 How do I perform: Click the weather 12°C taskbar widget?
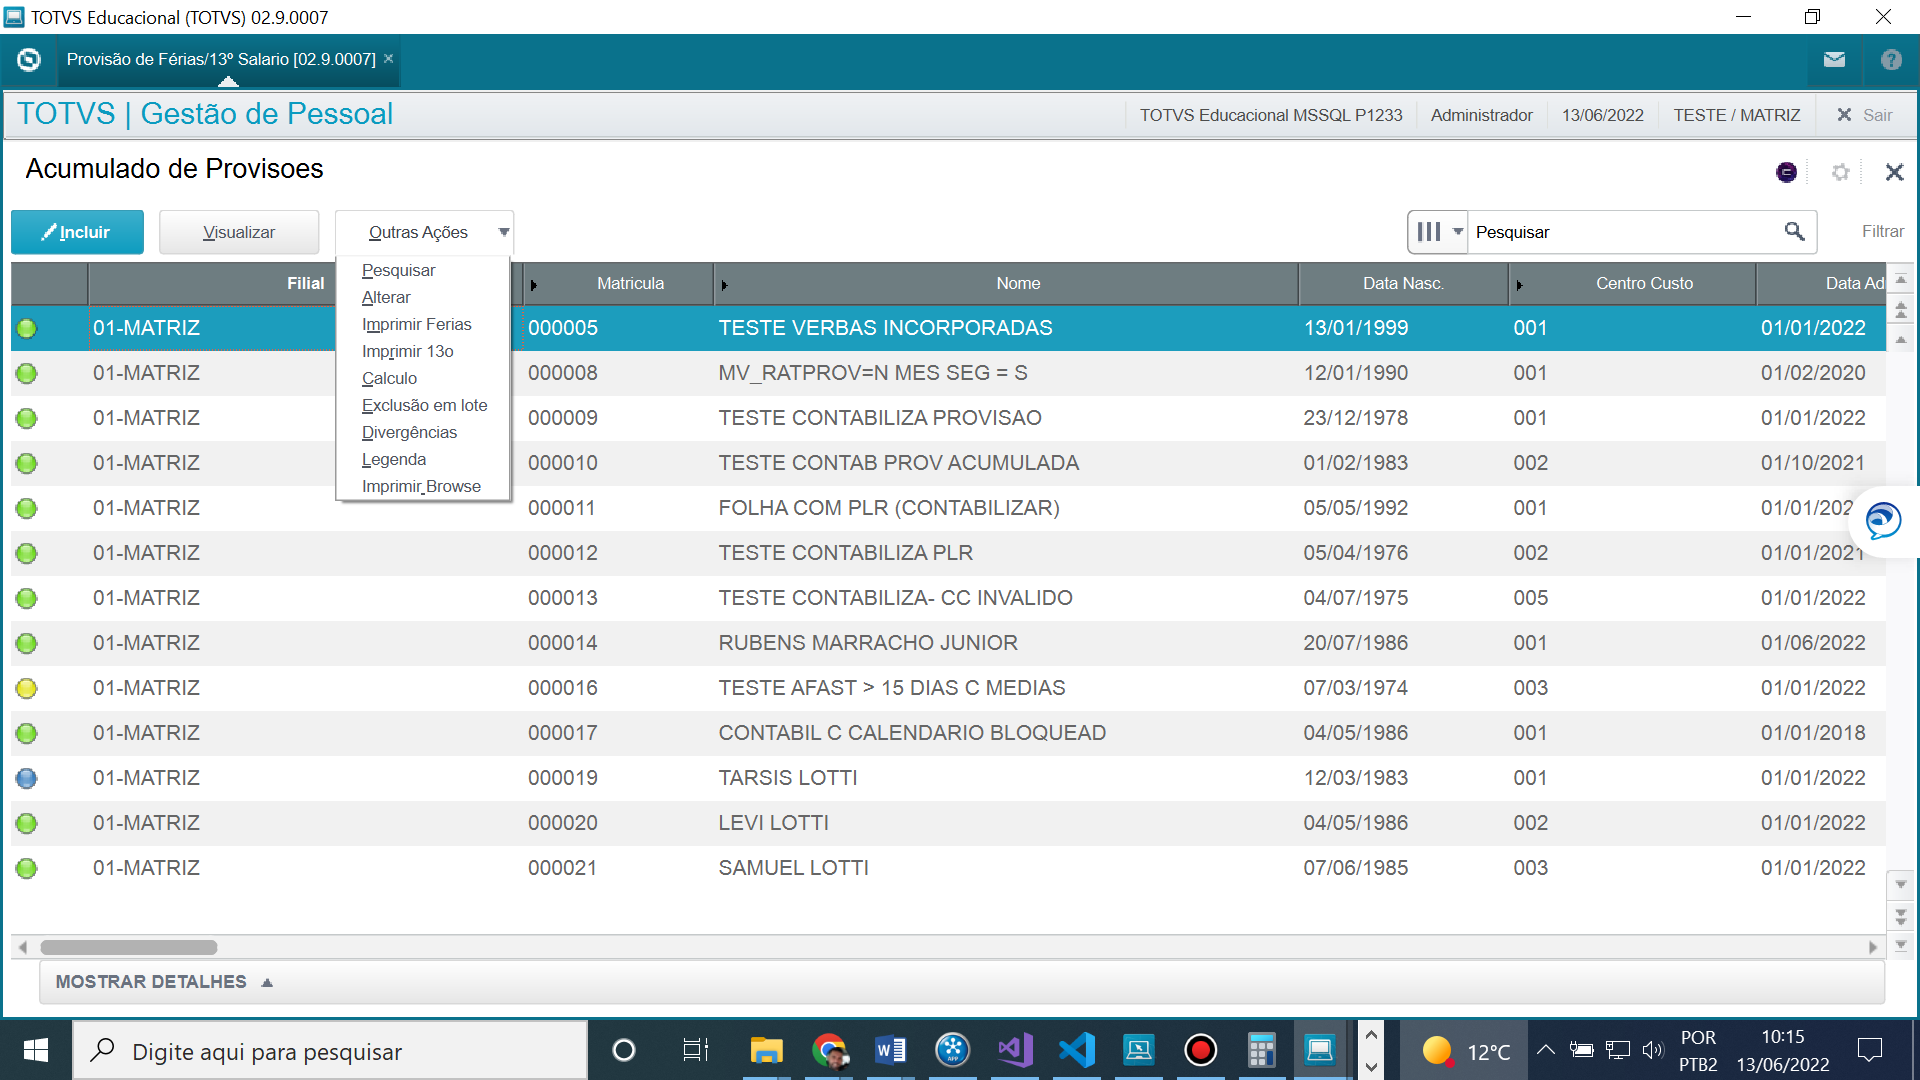click(1466, 1050)
